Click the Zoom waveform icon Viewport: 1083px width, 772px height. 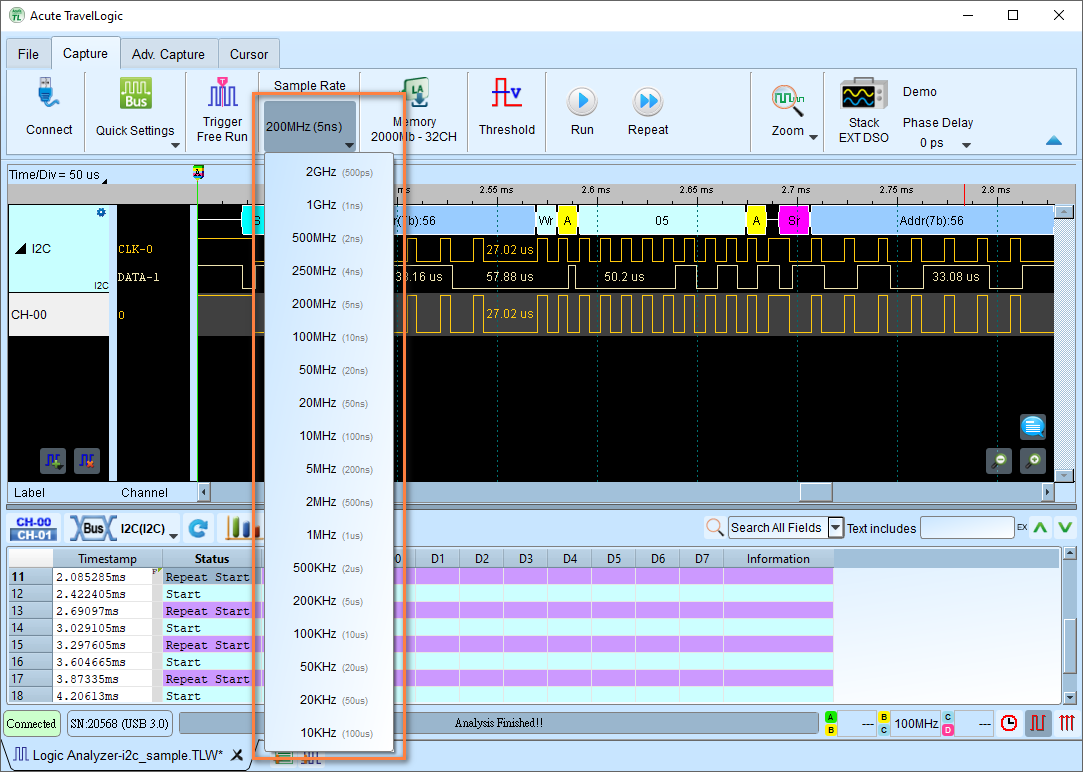(787, 101)
